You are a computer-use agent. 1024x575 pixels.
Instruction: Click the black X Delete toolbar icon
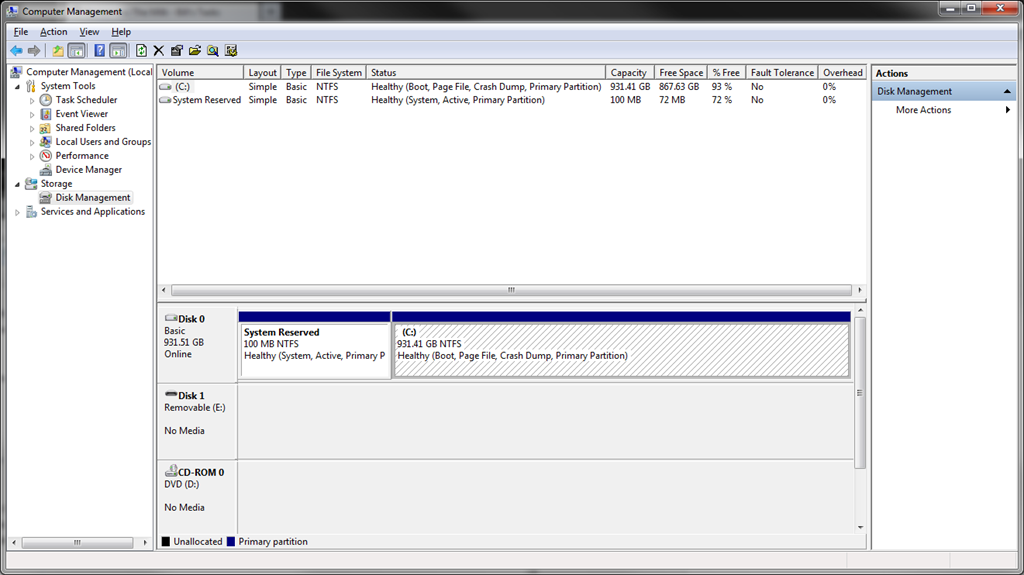(159, 50)
